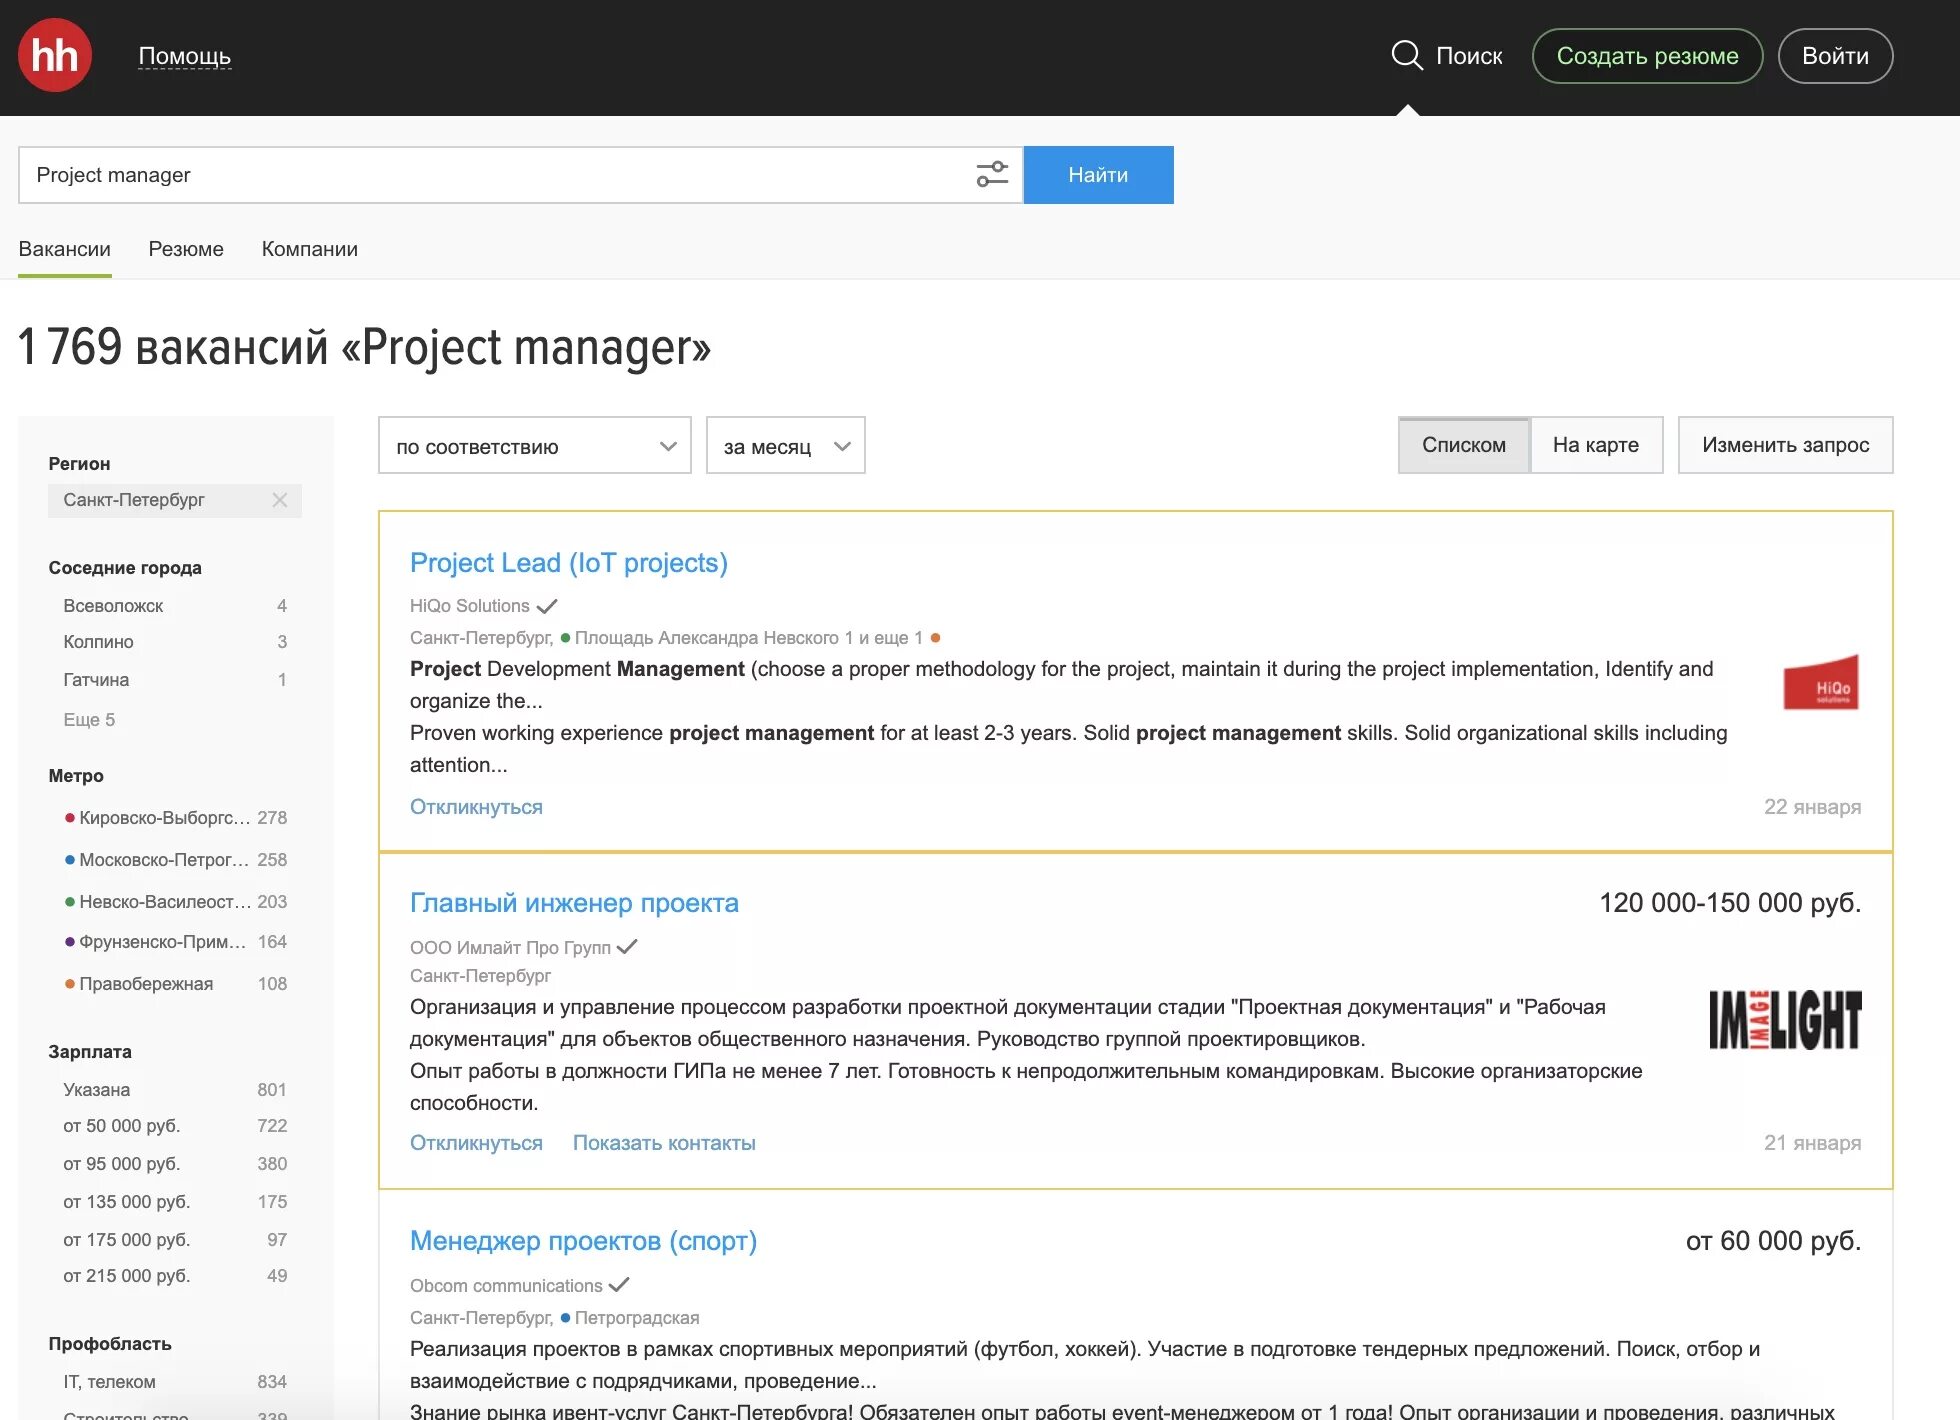Click Откликнуться under Project Lead vacancy

476,807
